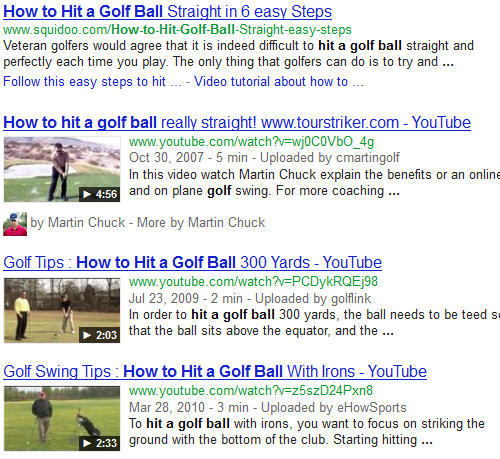Screen dimensions: 500x459
Task: Click the play badge showing 4:56
Action: coord(99,194)
